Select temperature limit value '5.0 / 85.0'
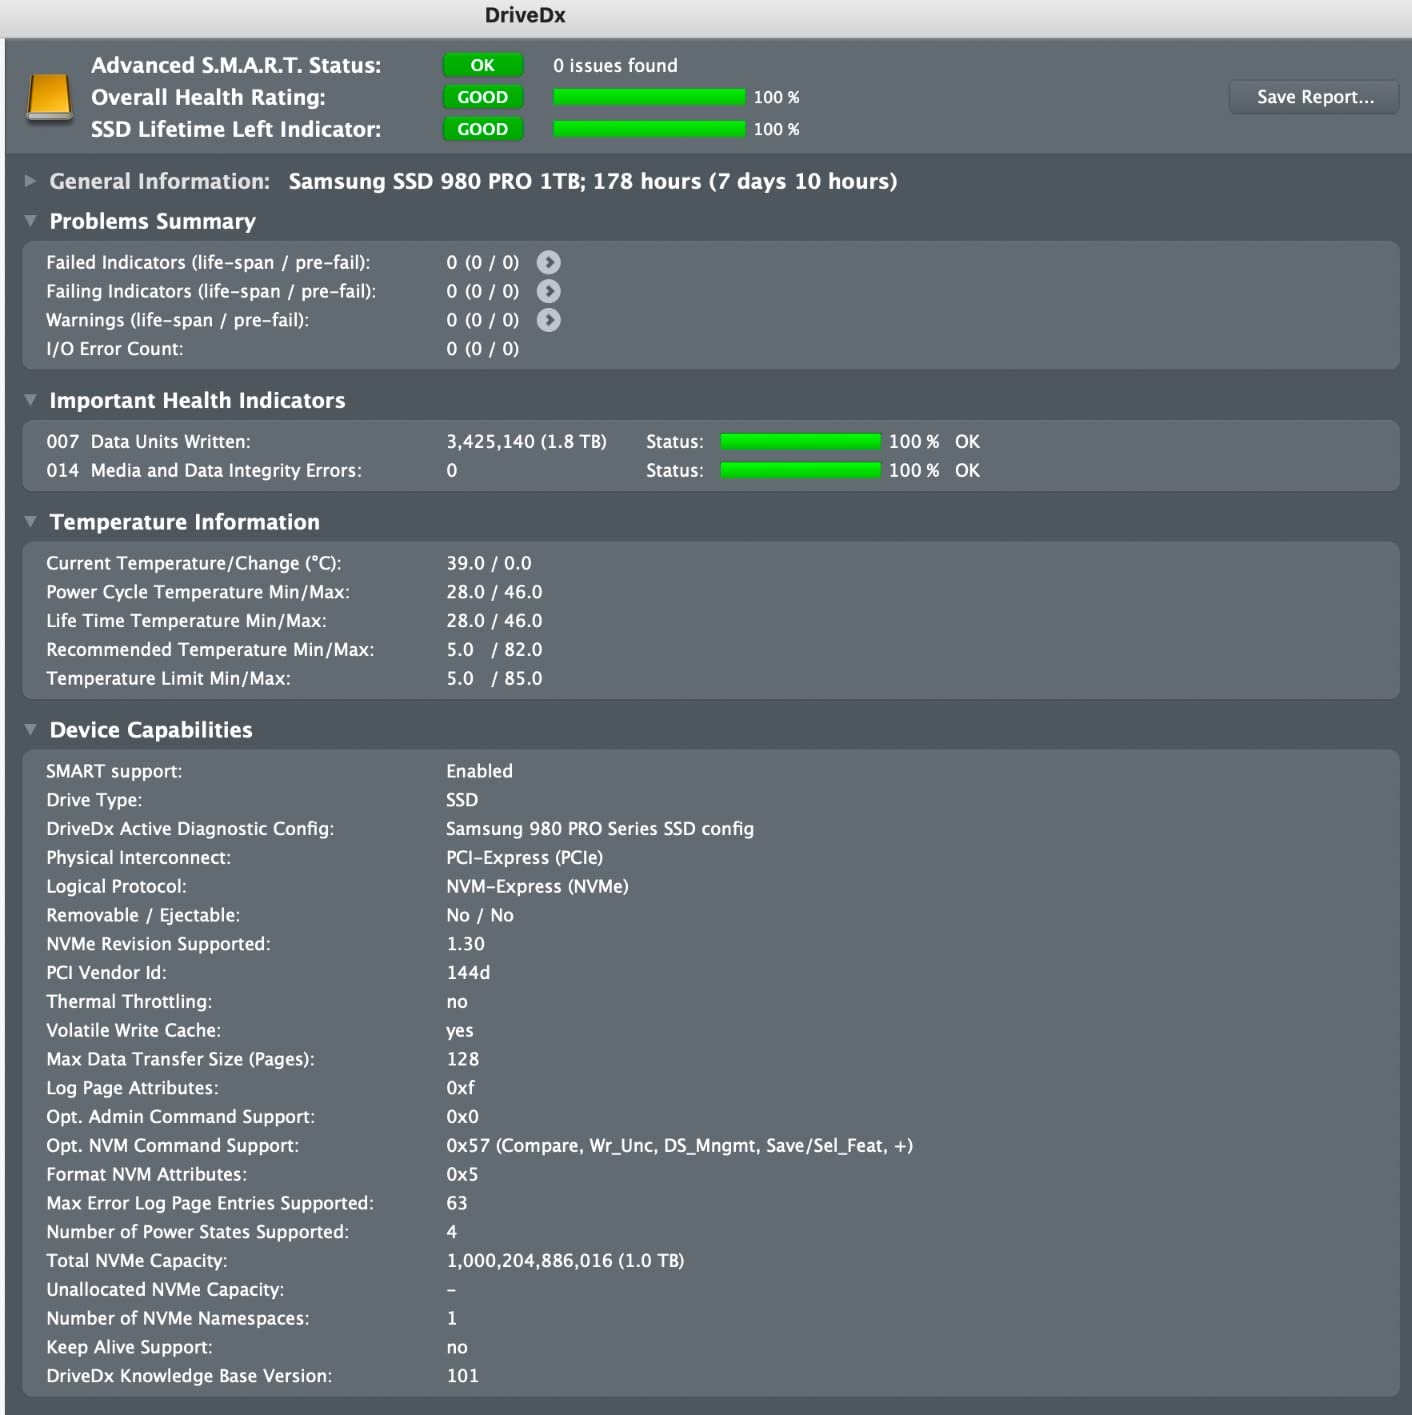The height and width of the screenshot is (1415, 1412). [x=494, y=679]
